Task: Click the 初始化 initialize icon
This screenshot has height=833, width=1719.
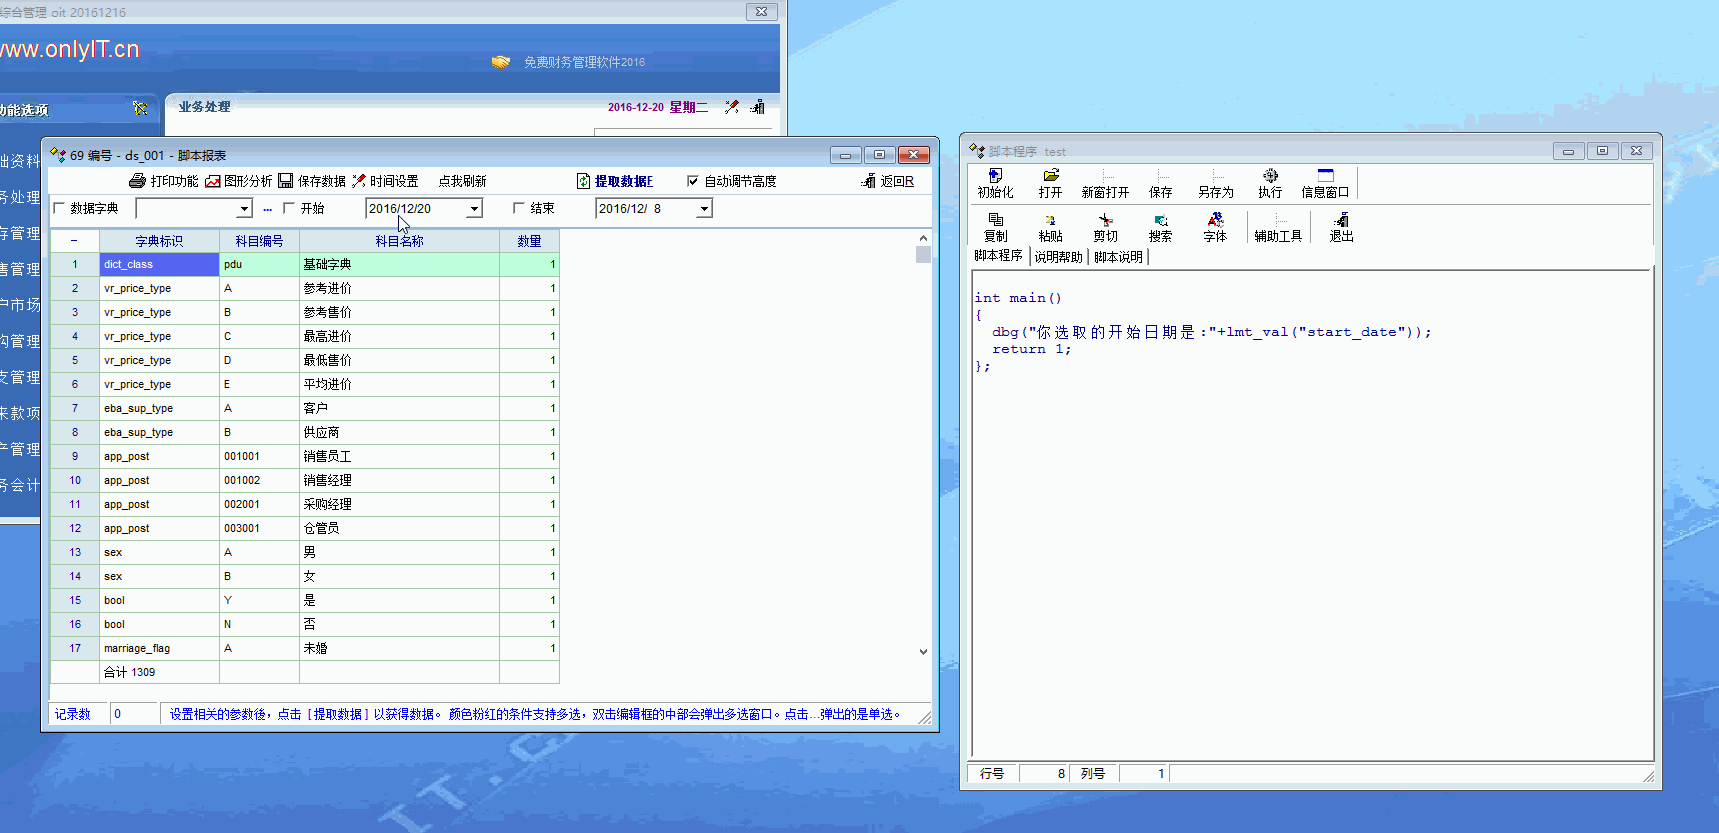Action: [995, 176]
